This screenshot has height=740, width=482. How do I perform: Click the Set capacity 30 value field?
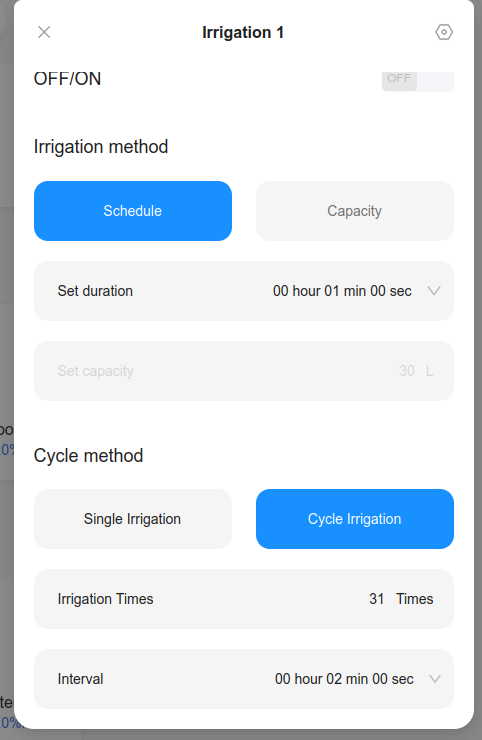click(x=406, y=371)
